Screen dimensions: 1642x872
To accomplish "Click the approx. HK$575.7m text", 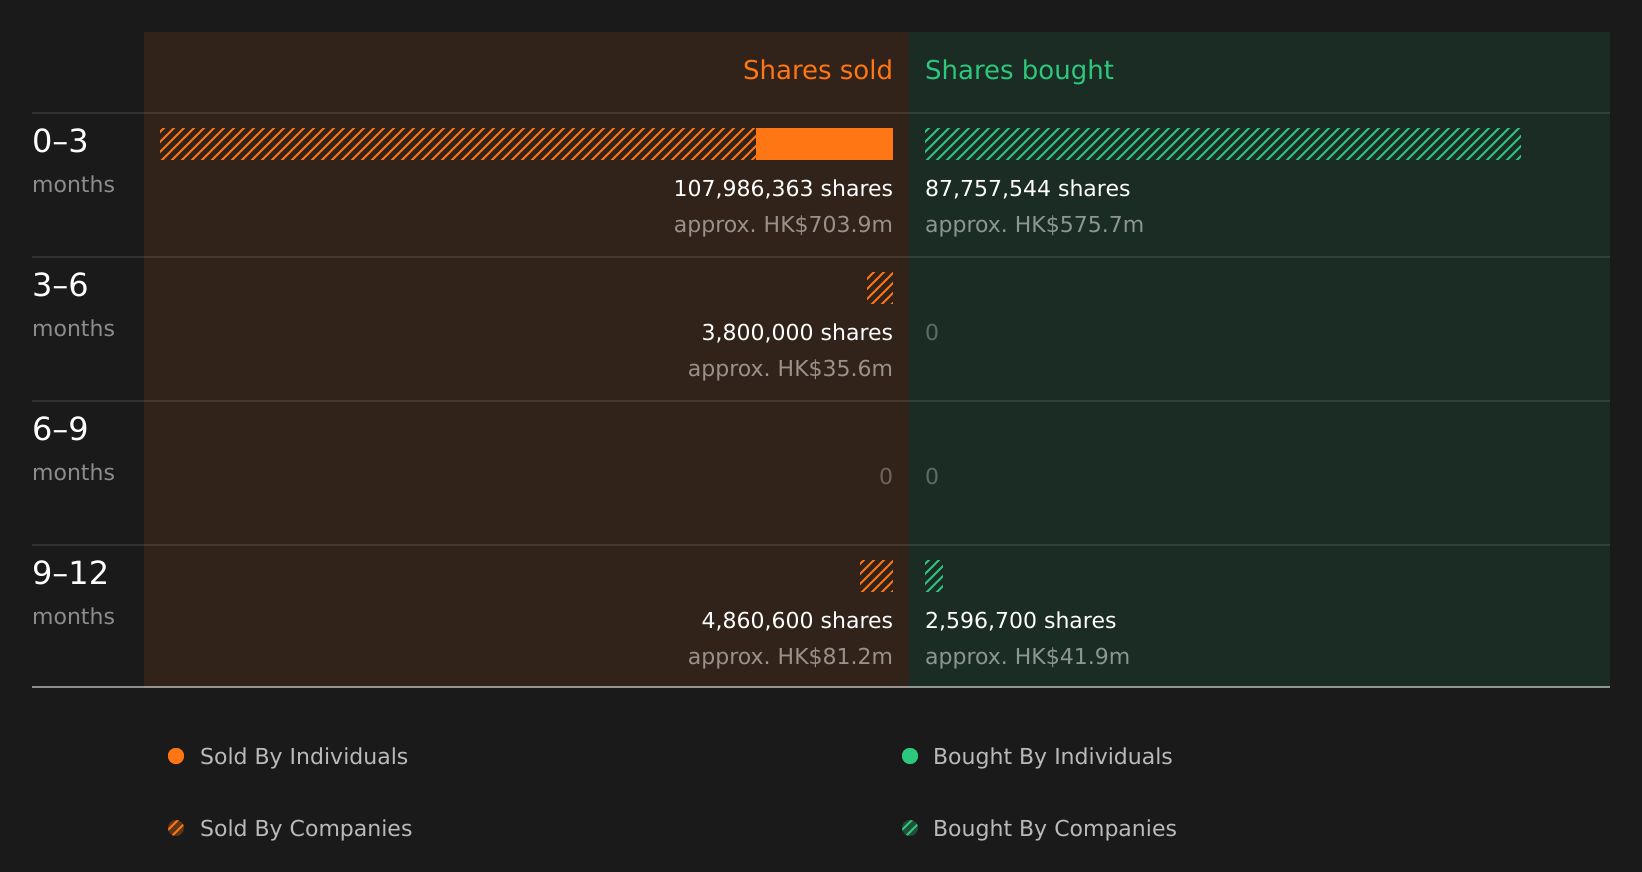I will [x=1034, y=225].
